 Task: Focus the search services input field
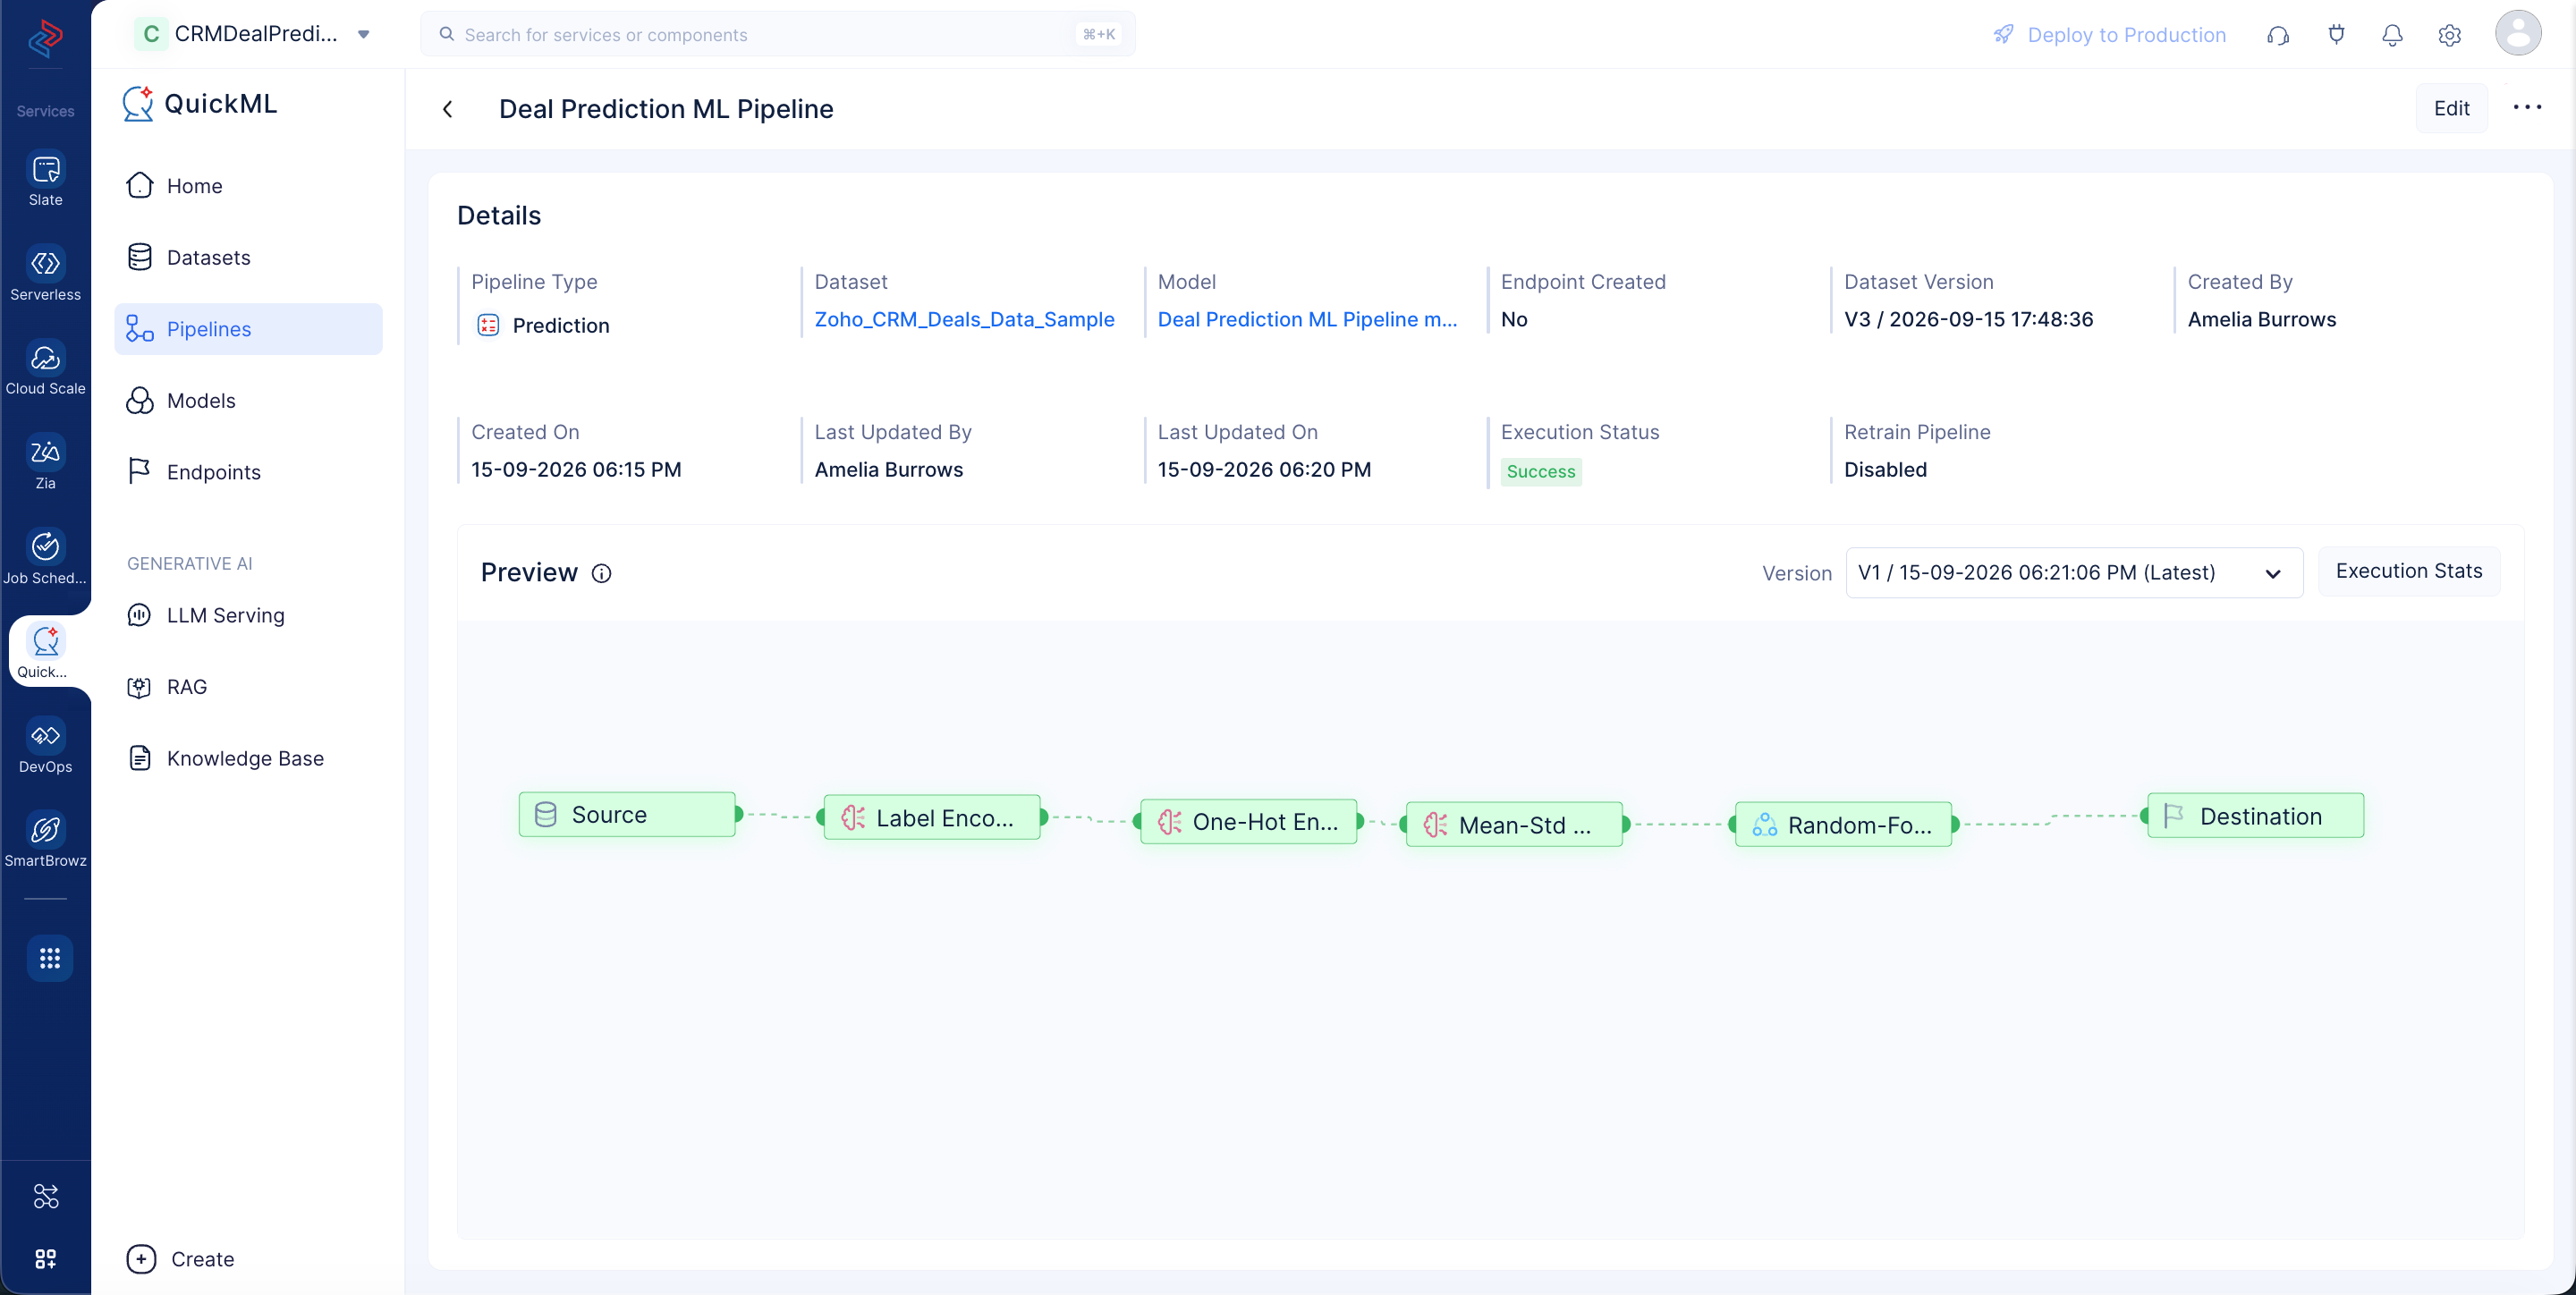point(777,34)
